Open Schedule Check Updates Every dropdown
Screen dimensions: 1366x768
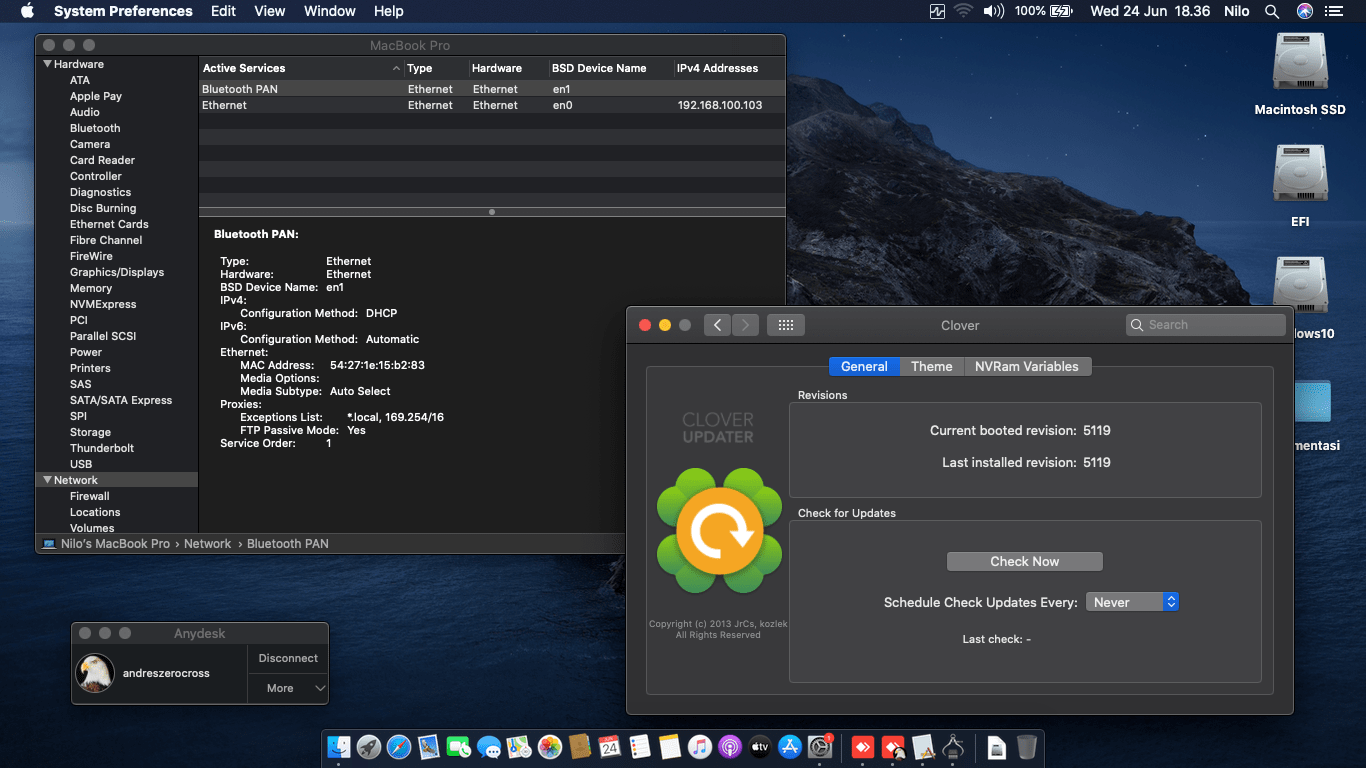1132,602
